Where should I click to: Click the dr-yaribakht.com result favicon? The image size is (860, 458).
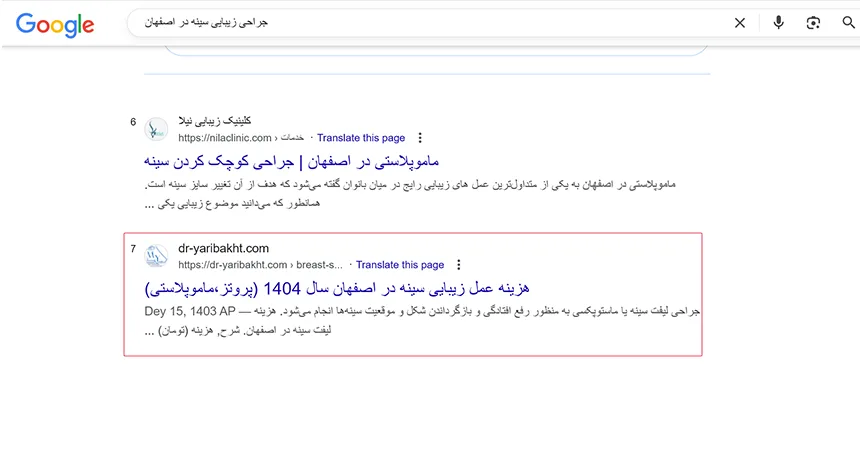pyautogui.click(x=156, y=256)
